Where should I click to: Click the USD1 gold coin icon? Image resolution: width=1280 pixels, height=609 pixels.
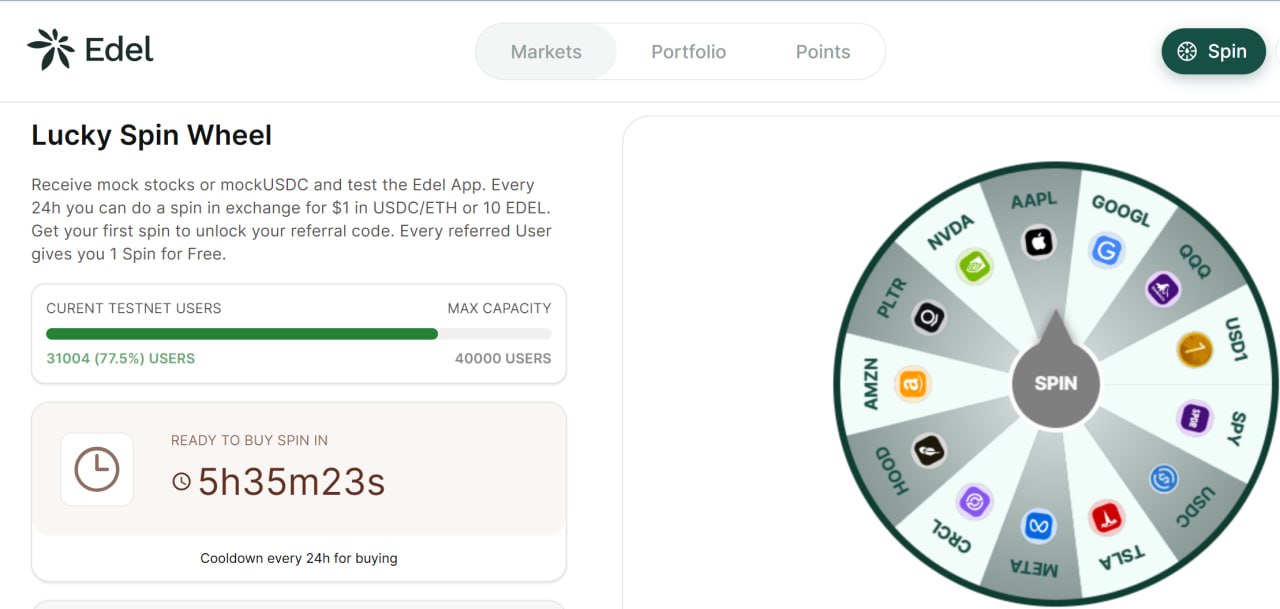(x=1194, y=350)
